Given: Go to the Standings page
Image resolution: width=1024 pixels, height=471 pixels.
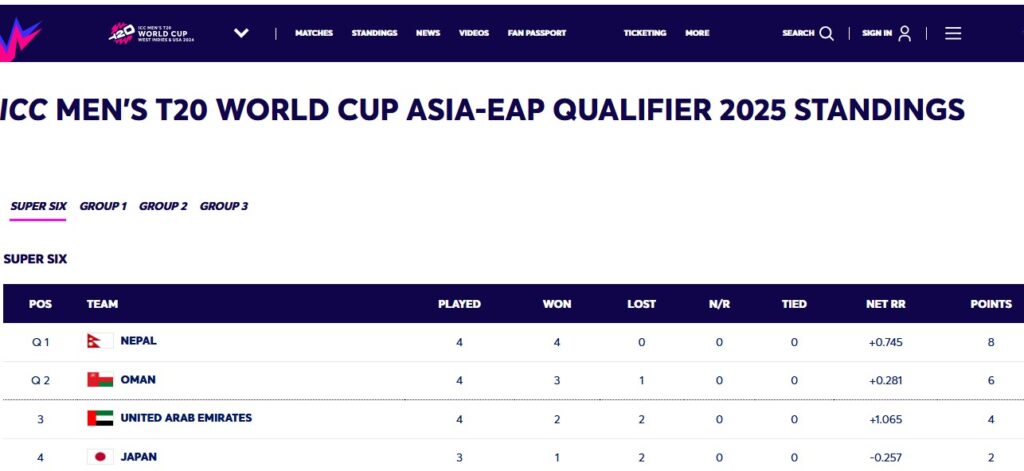Looking at the screenshot, I should (374, 33).
